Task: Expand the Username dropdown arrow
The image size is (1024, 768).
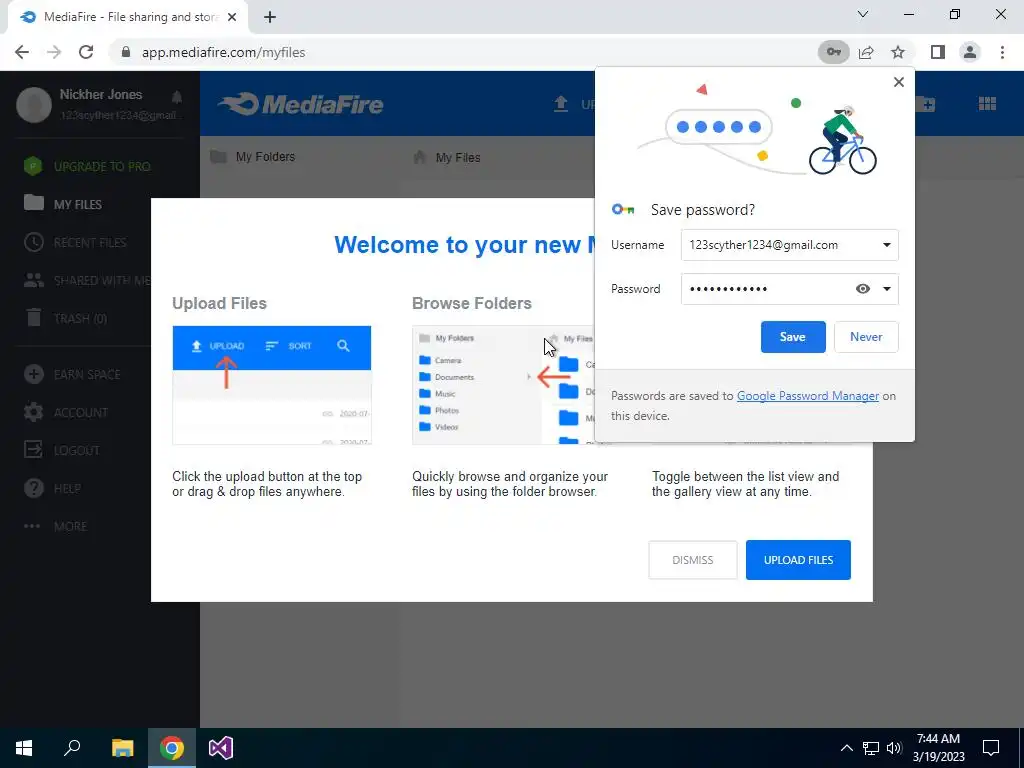Action: pos(886,245)
